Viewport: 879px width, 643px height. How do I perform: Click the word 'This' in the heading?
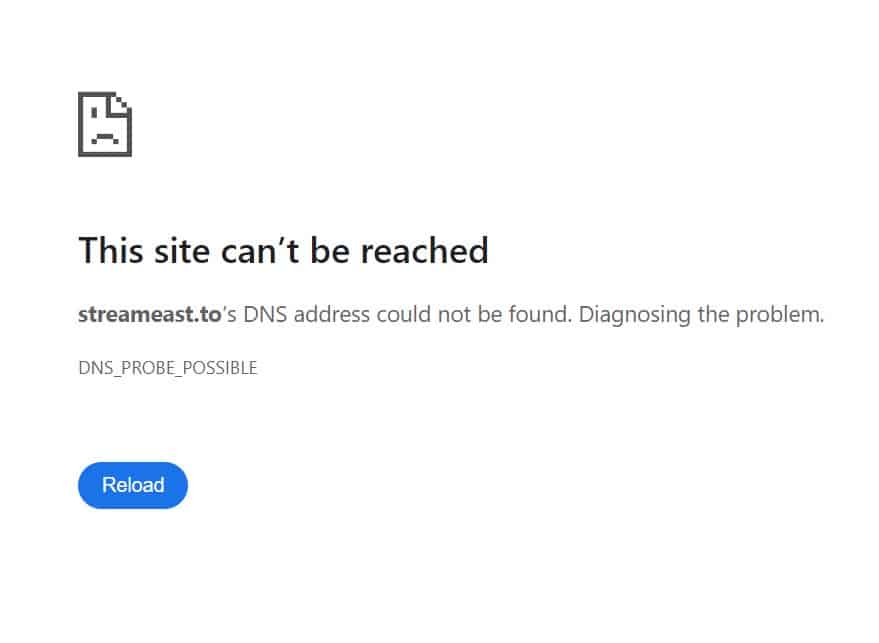pos(111,250)
